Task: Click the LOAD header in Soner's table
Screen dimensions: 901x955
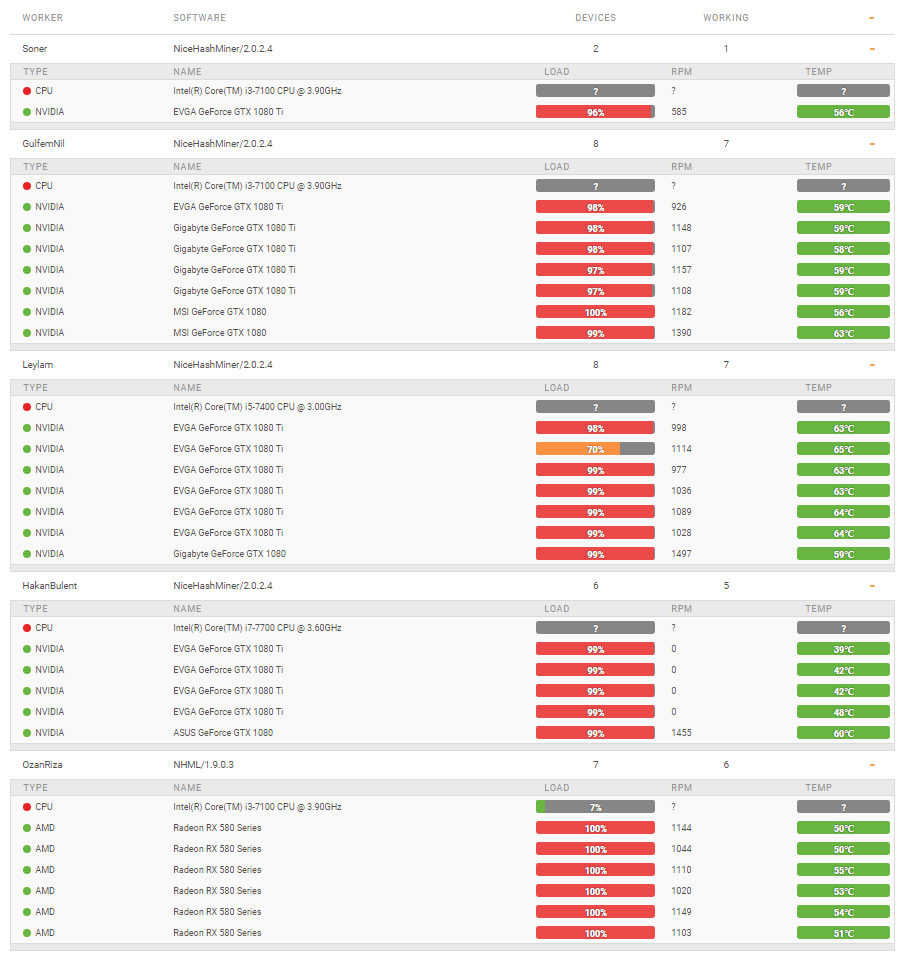Action: tap(557, 72)
